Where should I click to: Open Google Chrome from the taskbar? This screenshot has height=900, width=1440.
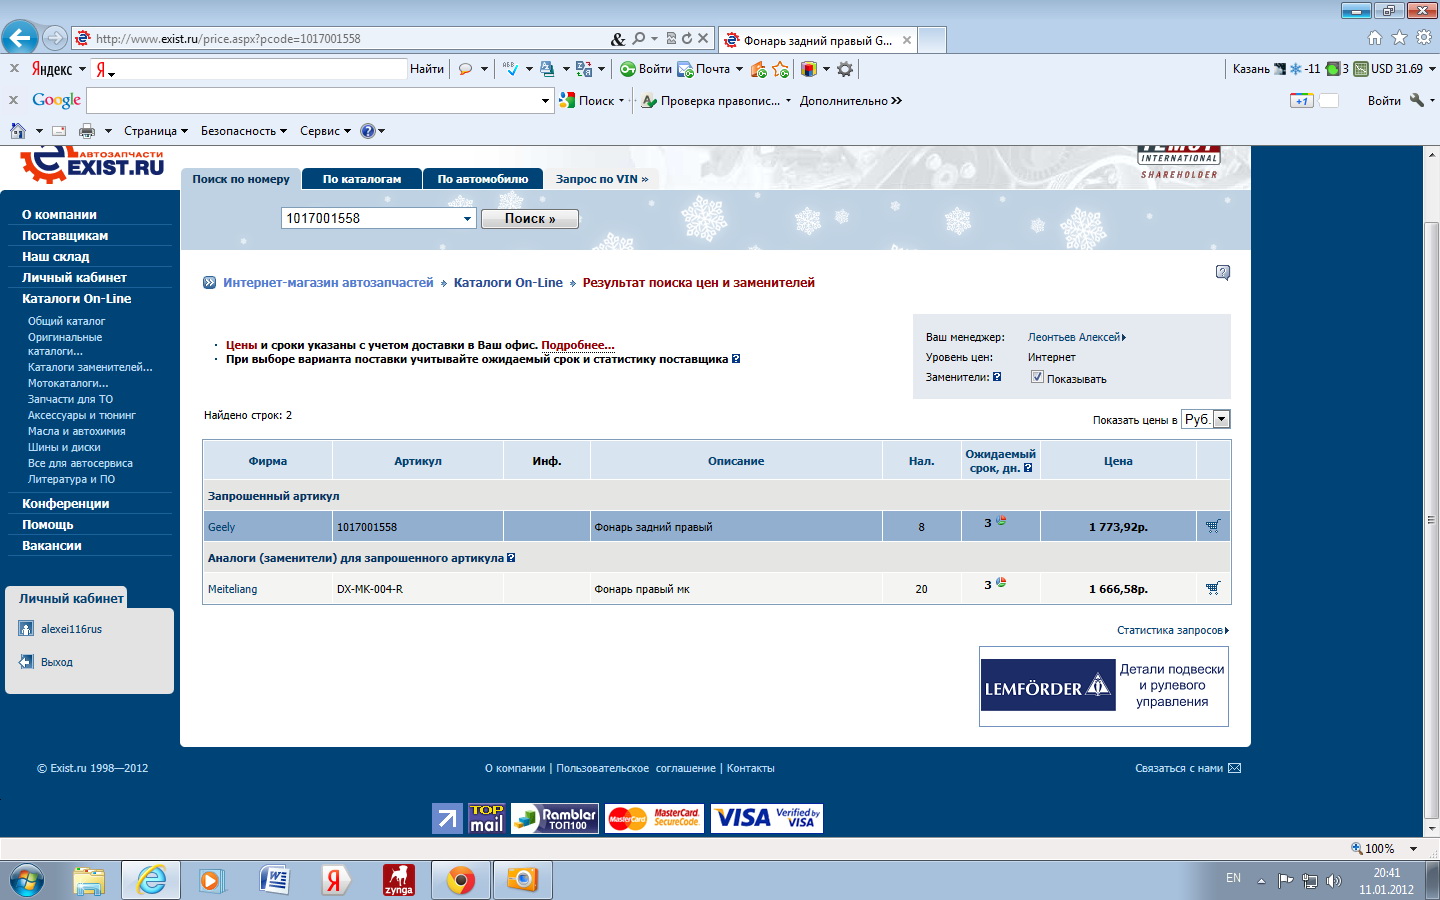(x=461, y=881)
